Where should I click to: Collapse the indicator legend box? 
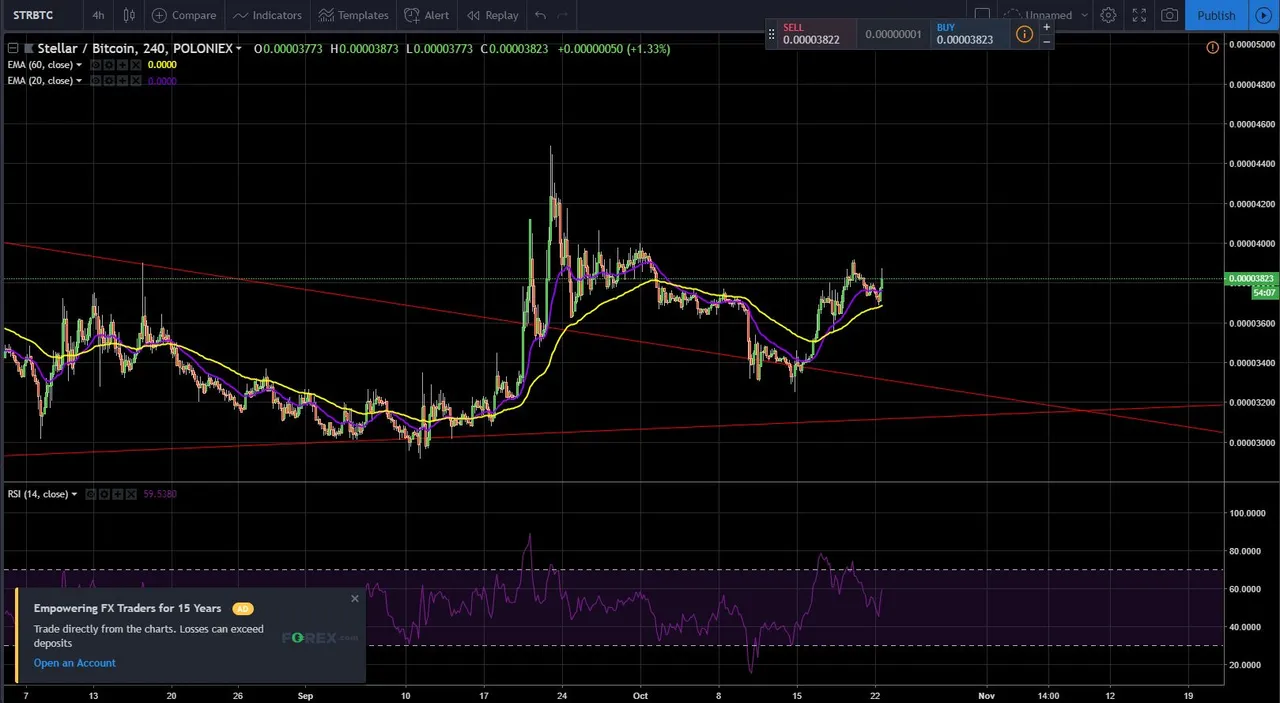tap(13, 48)
